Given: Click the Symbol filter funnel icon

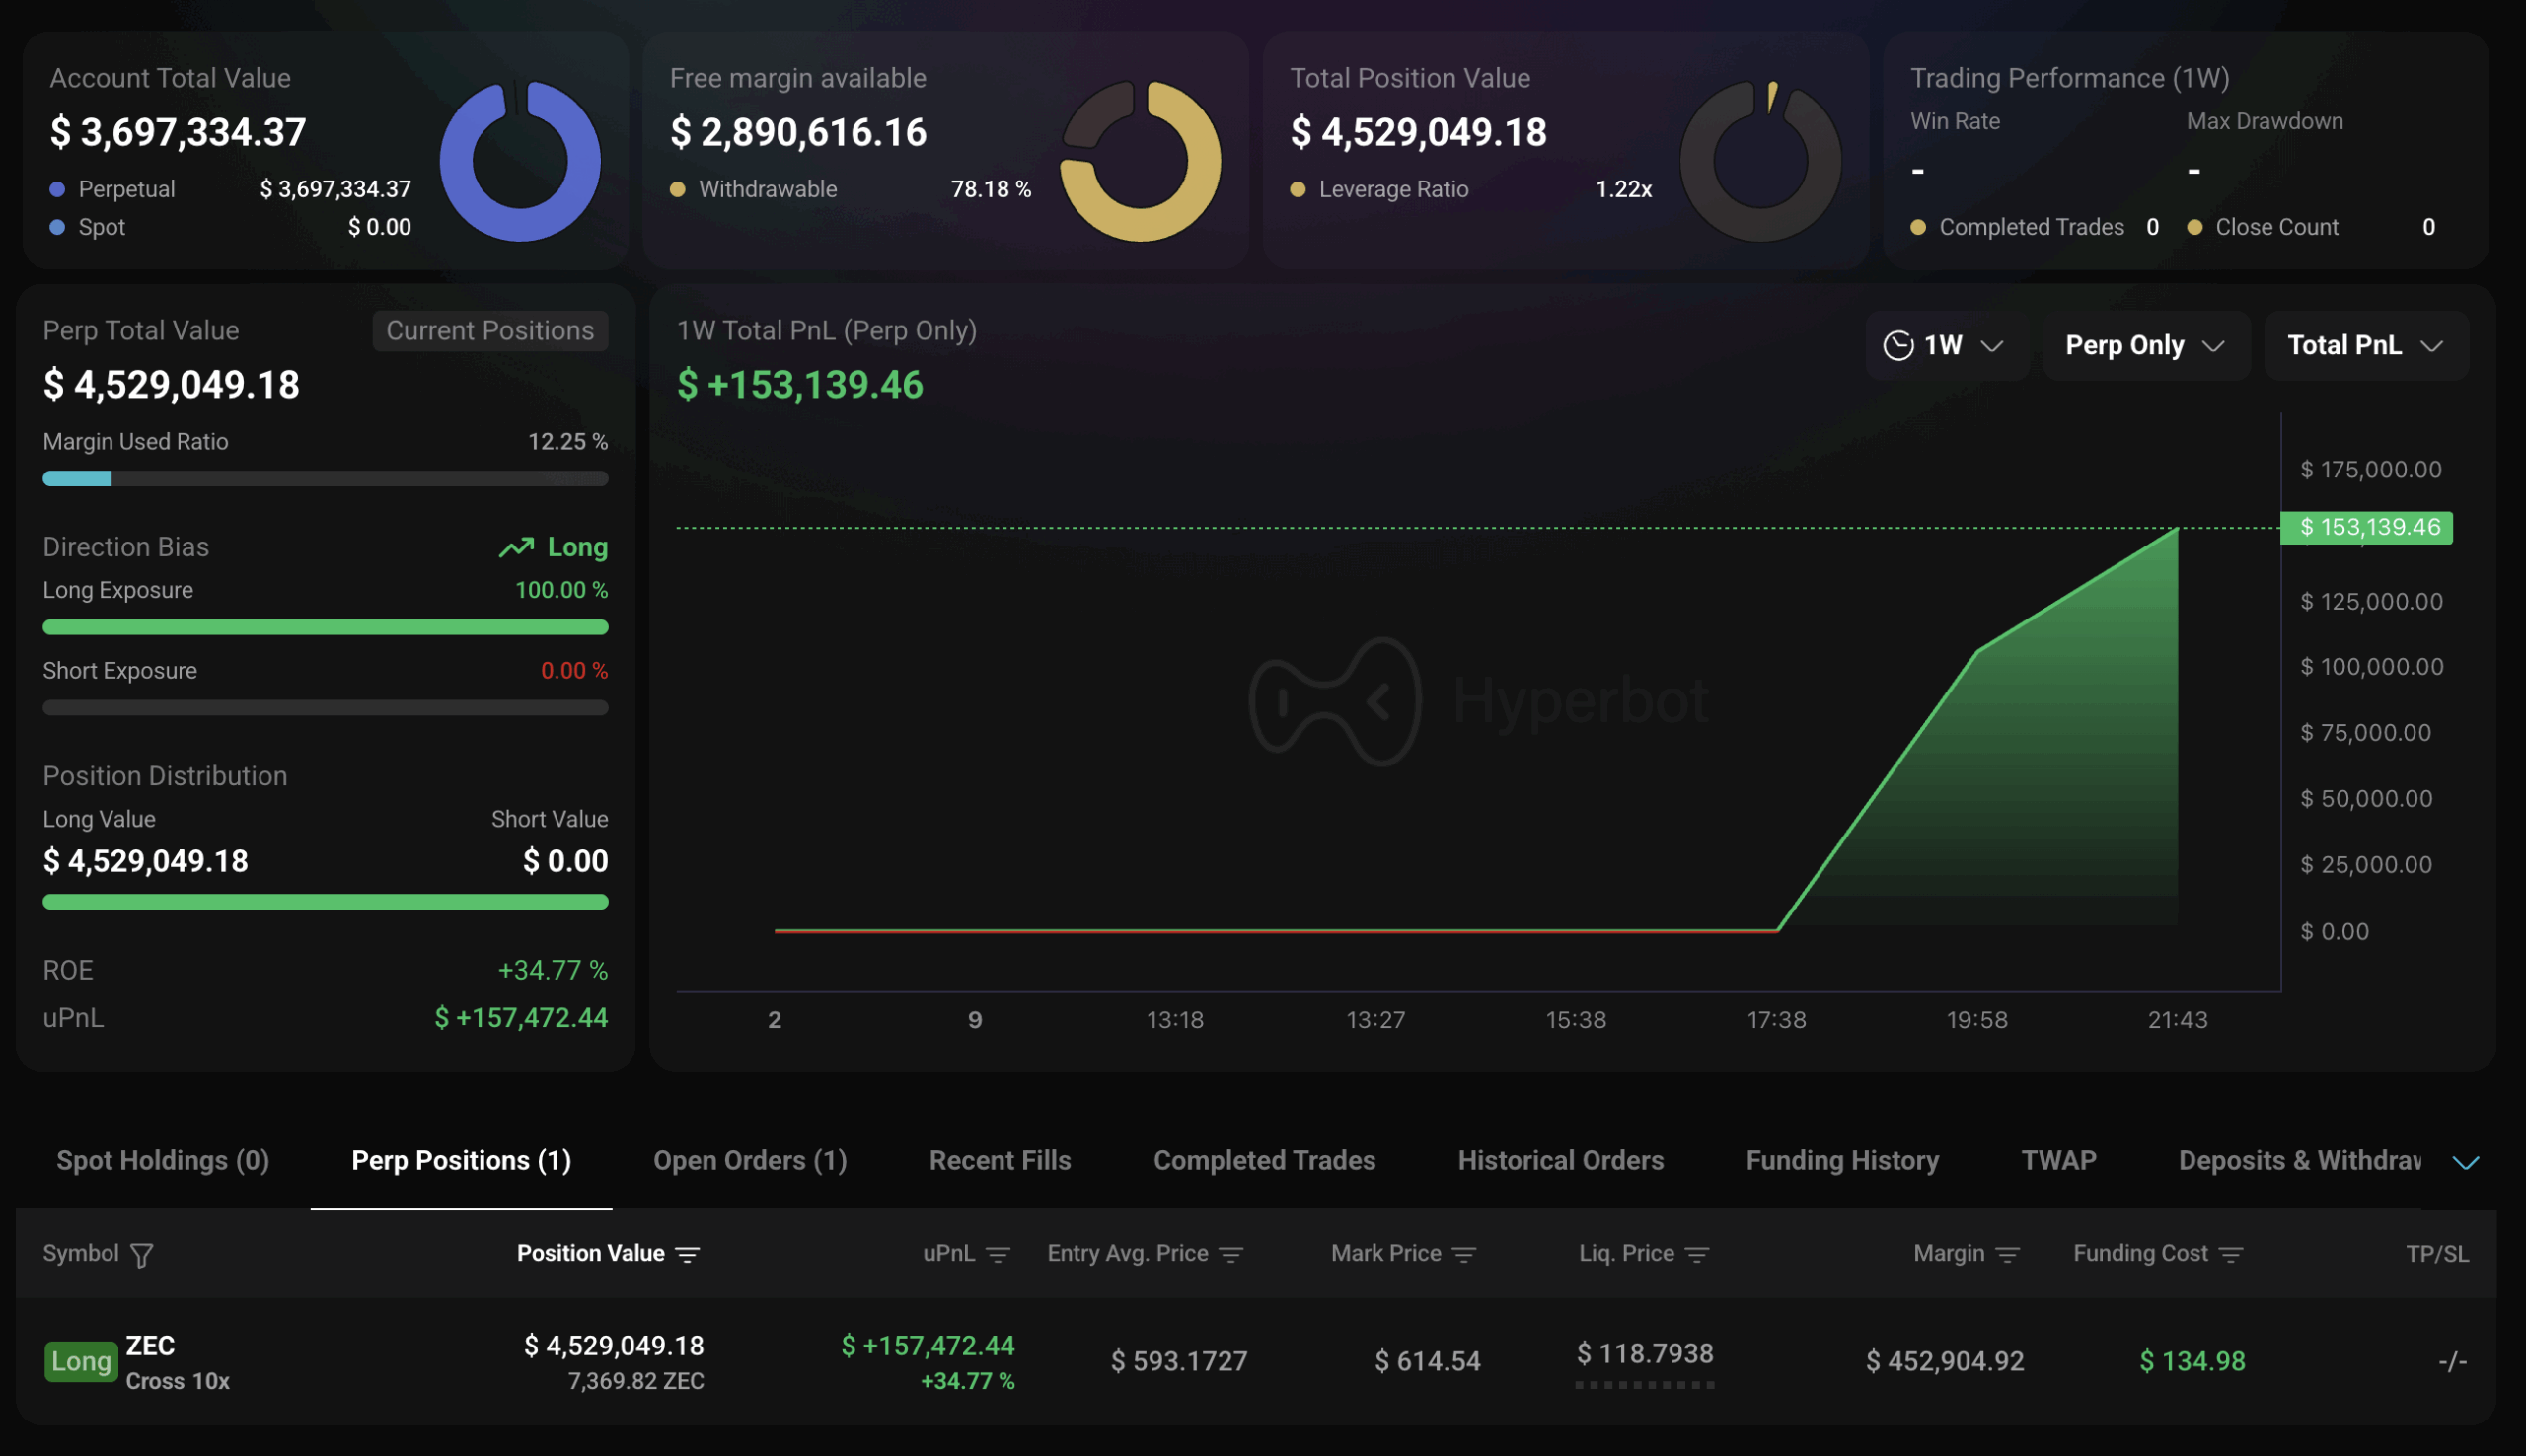Looking at the screenshot, I should click(142, 1254).
